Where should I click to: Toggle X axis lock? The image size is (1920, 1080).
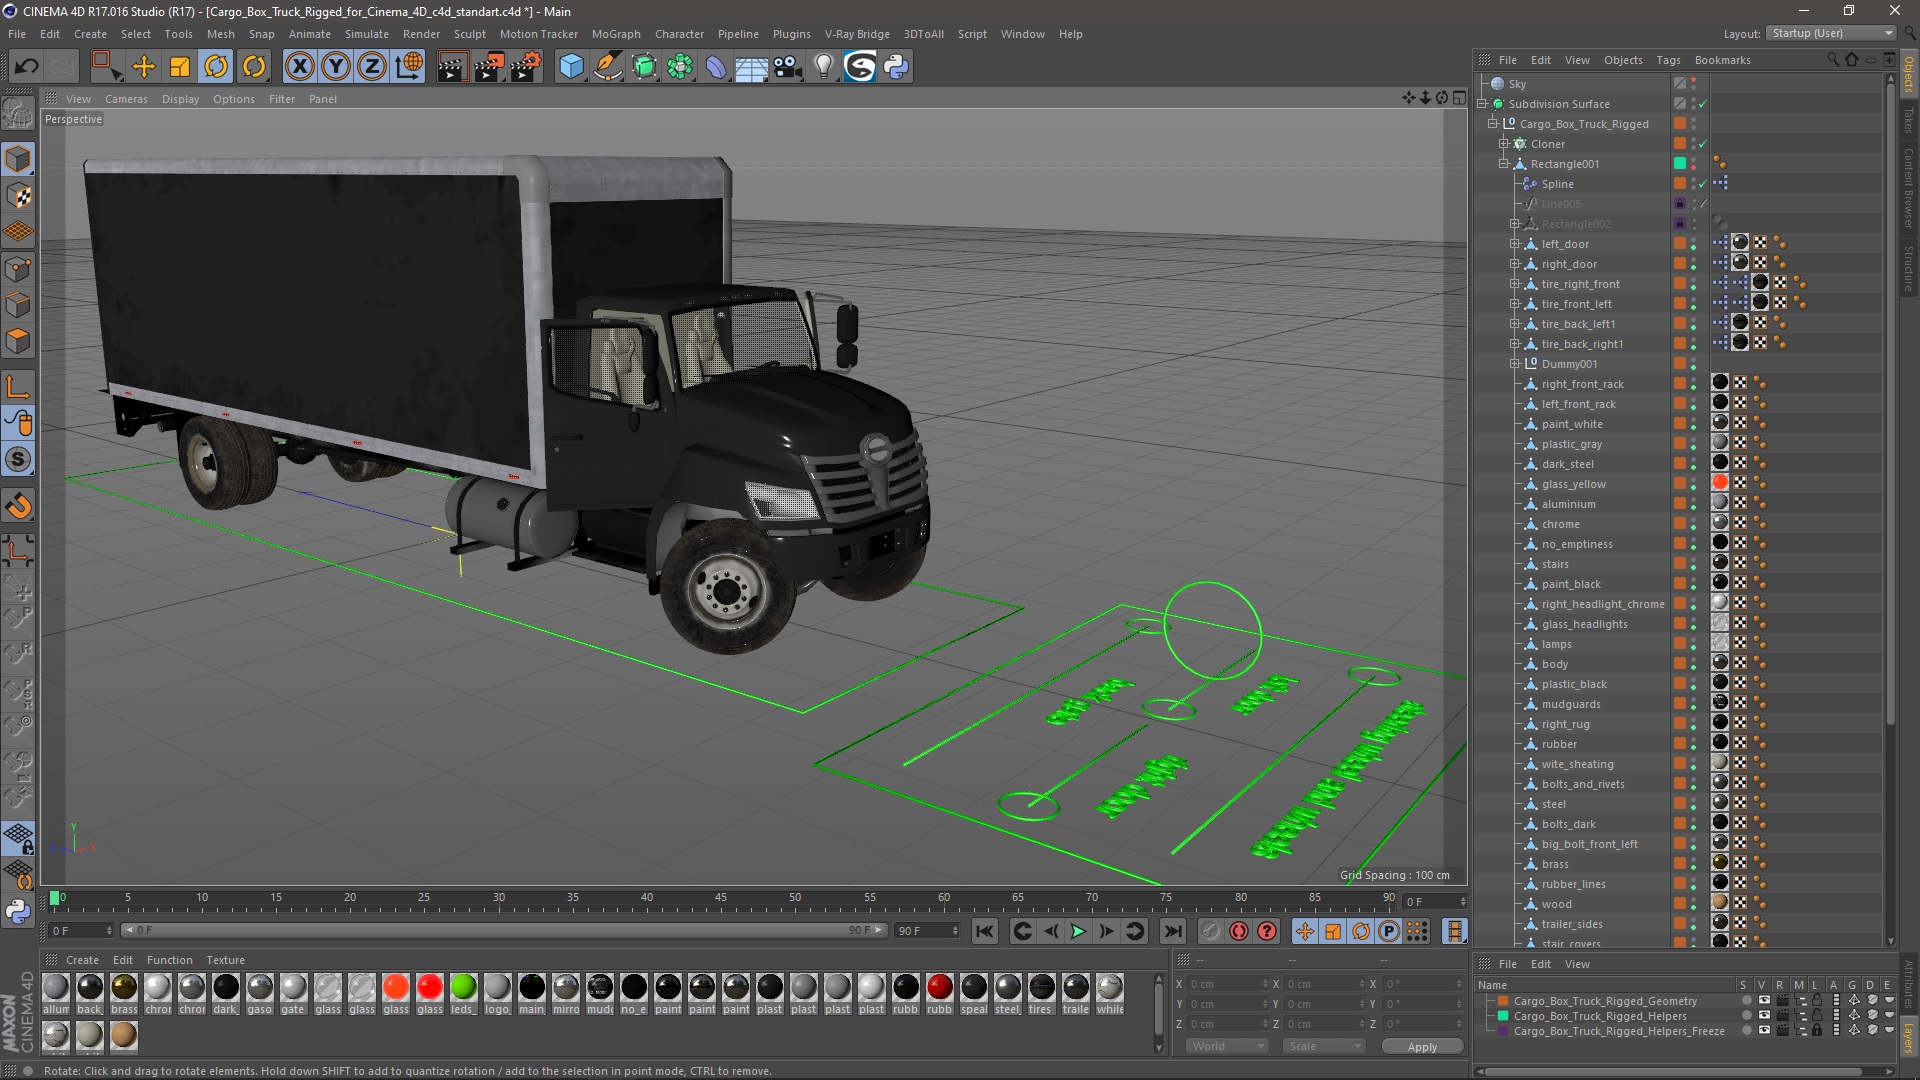(299, 67)
